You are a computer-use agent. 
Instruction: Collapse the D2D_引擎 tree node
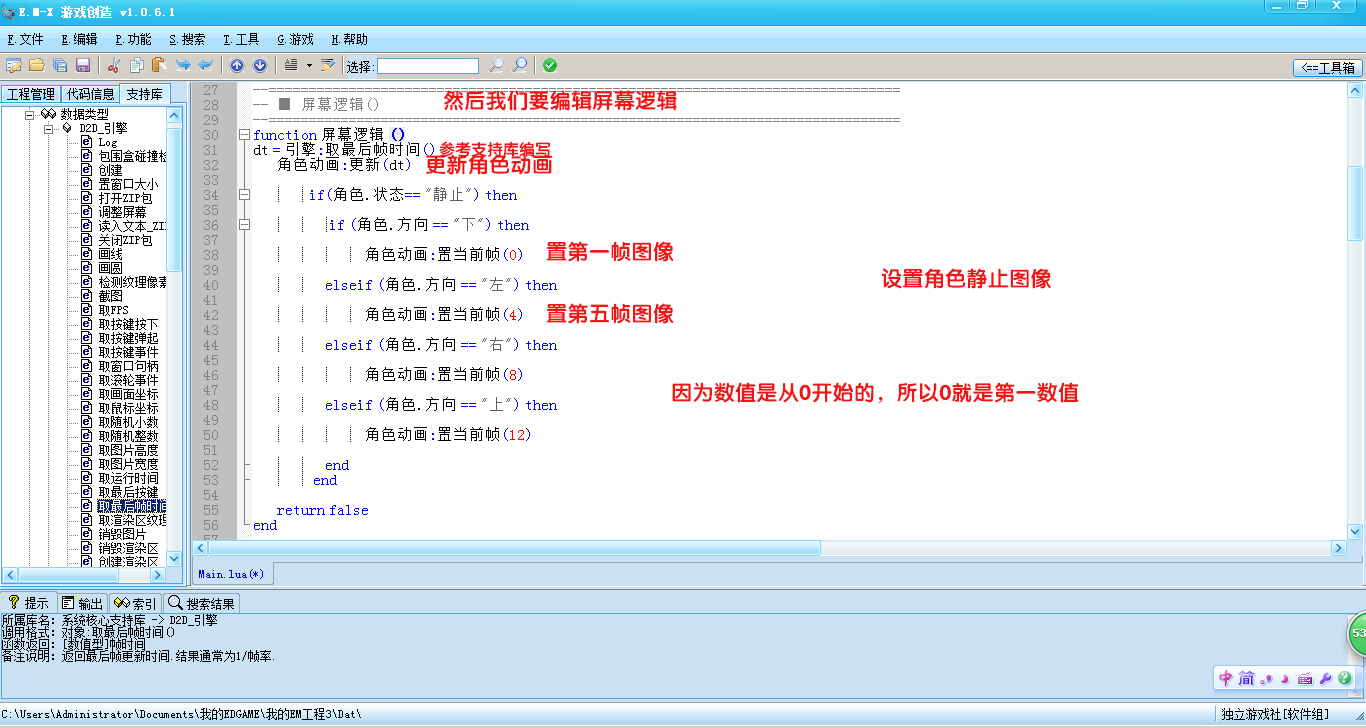point(48,128)
